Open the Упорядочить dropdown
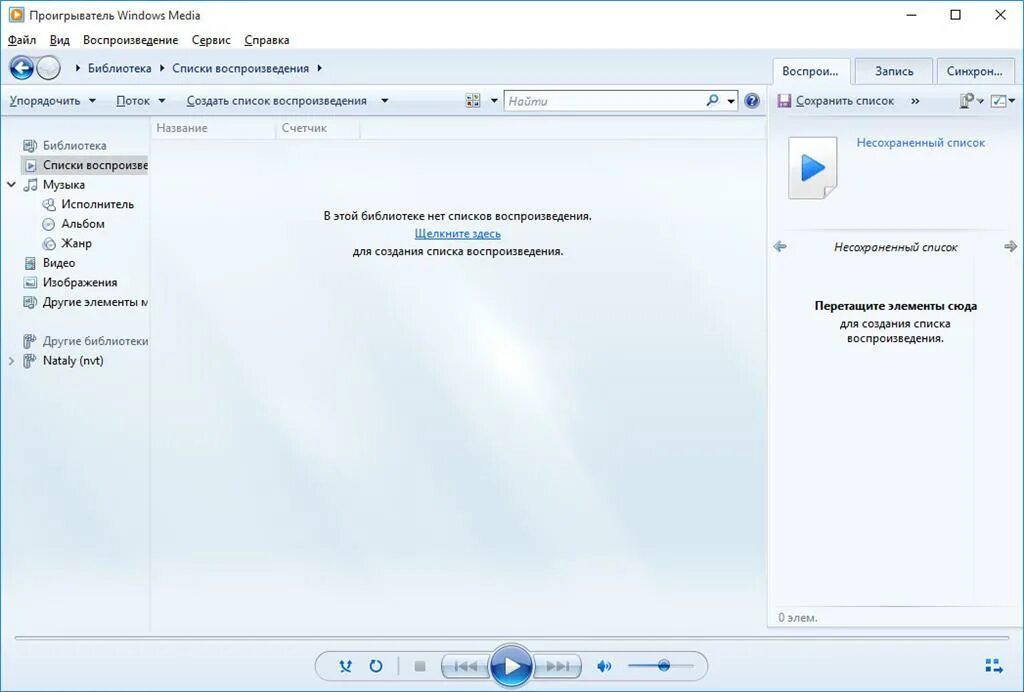 pyautogui.click(x=53, y=101)
